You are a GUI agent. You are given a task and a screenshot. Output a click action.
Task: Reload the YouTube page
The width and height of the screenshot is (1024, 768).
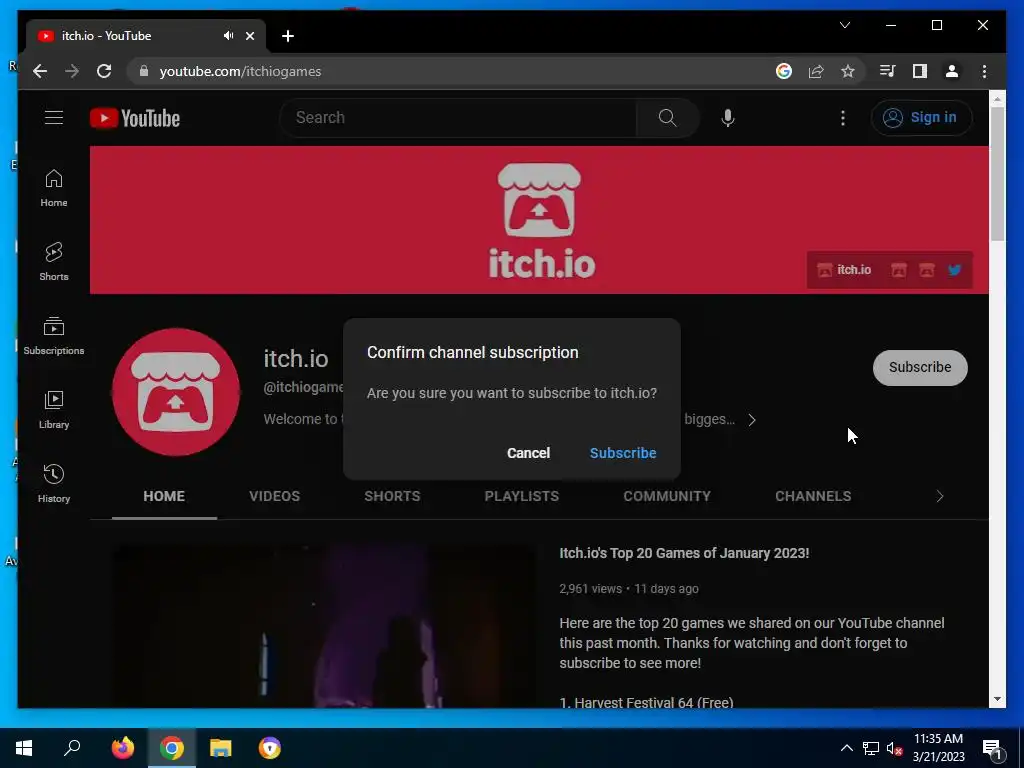[104, 71]
